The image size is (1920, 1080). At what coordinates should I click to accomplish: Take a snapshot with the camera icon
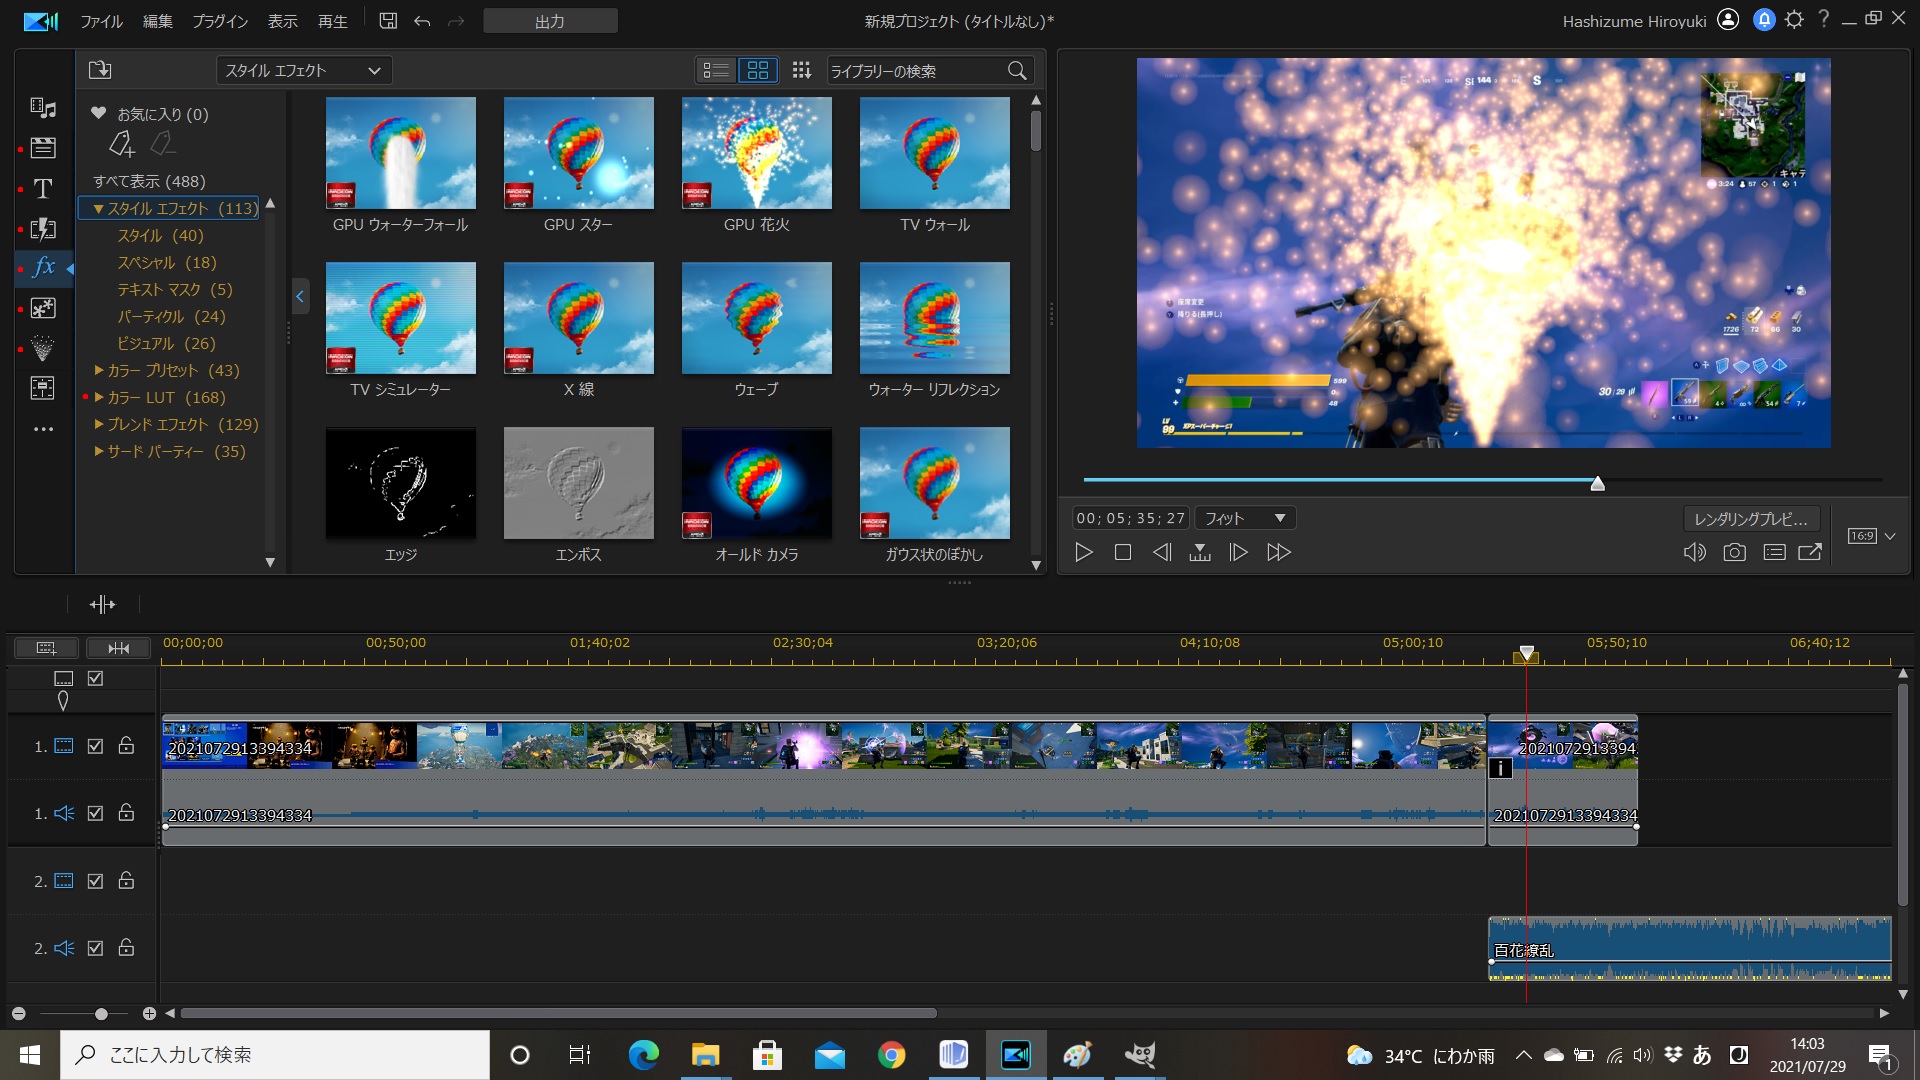point(1734,552)
